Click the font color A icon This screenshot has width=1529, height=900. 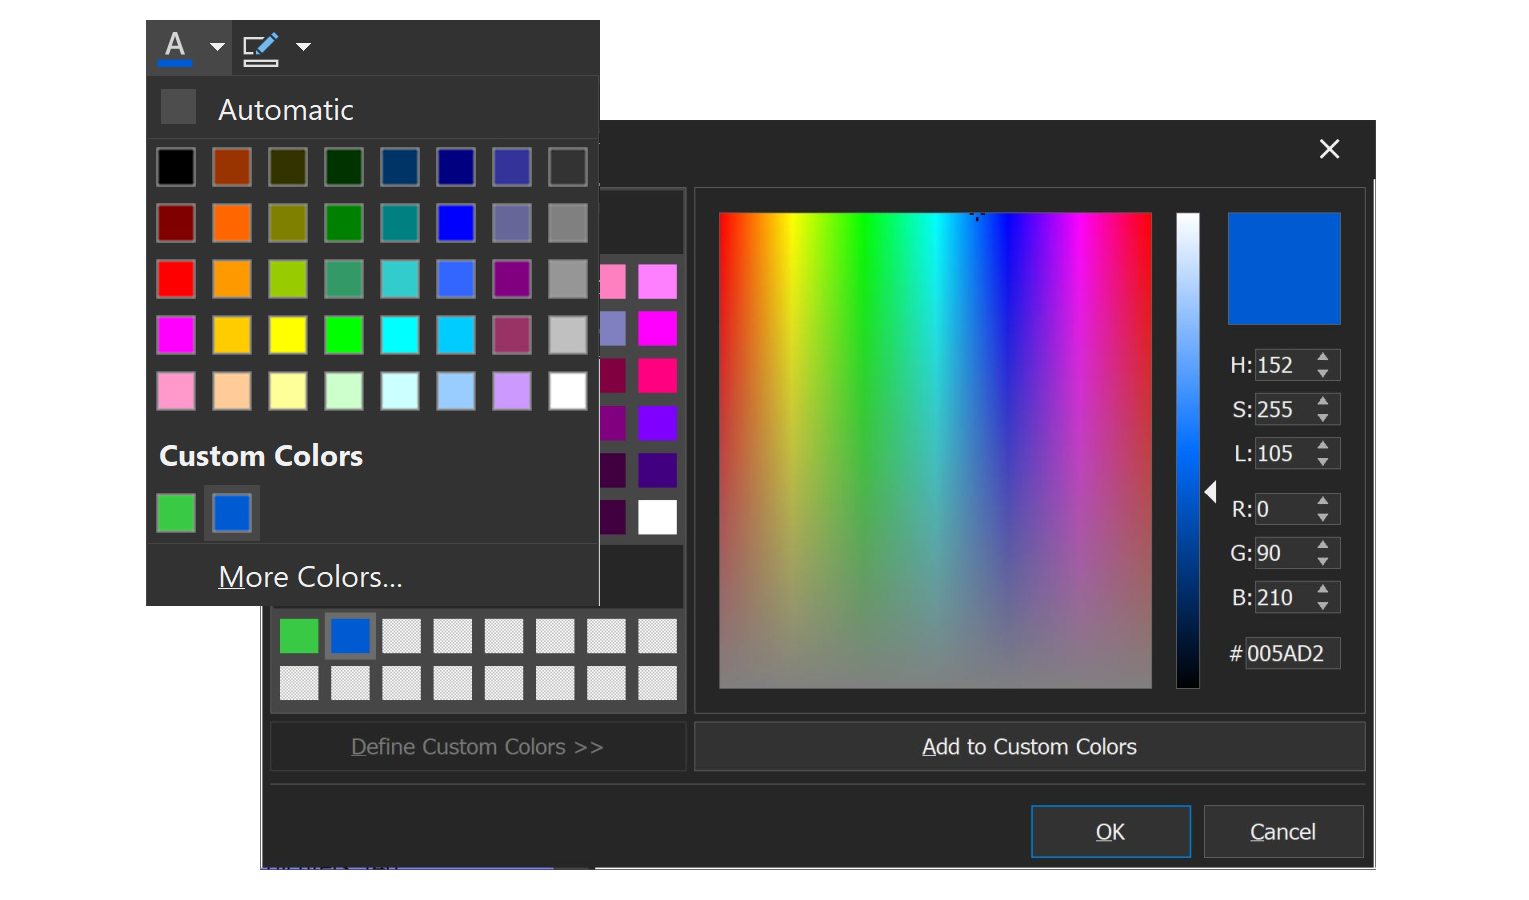coord(175,47)
